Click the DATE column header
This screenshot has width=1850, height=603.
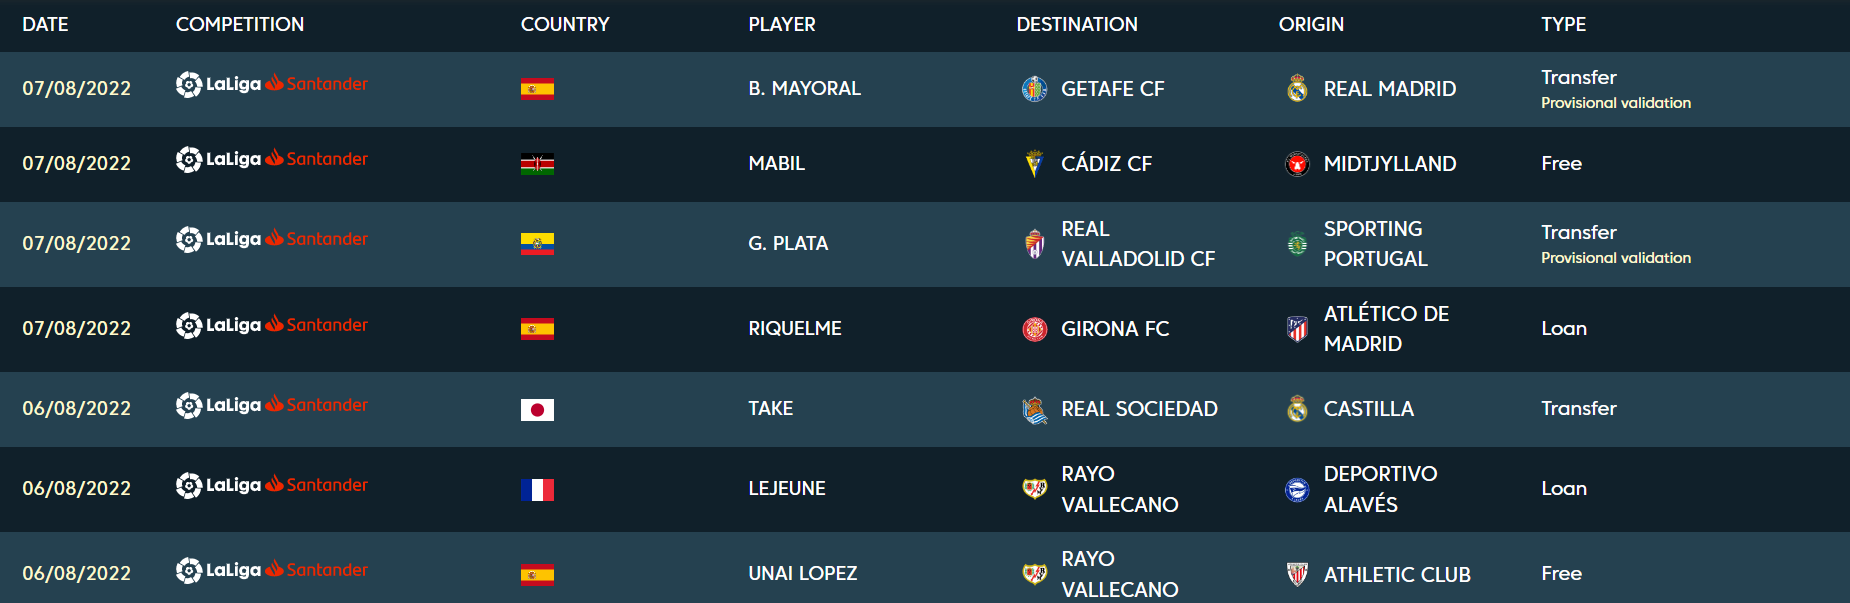tap(45, 24)
